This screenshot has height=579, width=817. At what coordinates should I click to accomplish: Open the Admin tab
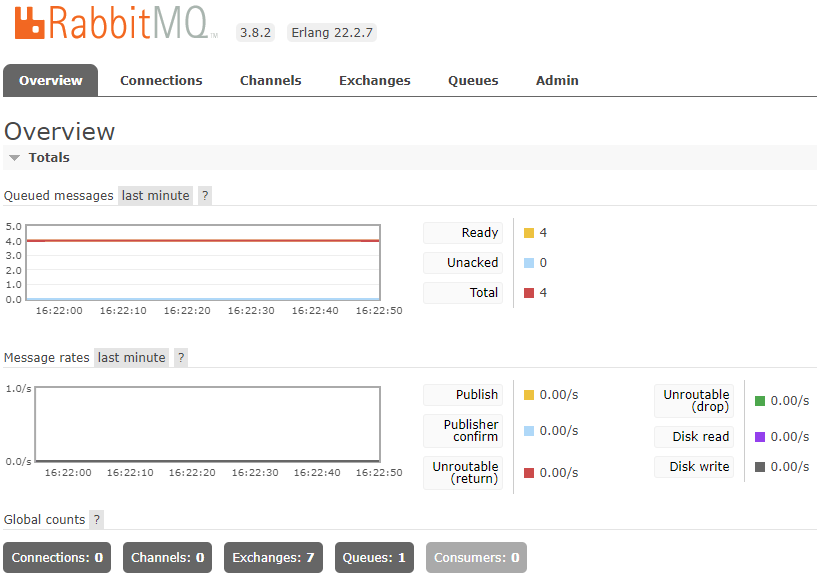(x=557, y=80)
